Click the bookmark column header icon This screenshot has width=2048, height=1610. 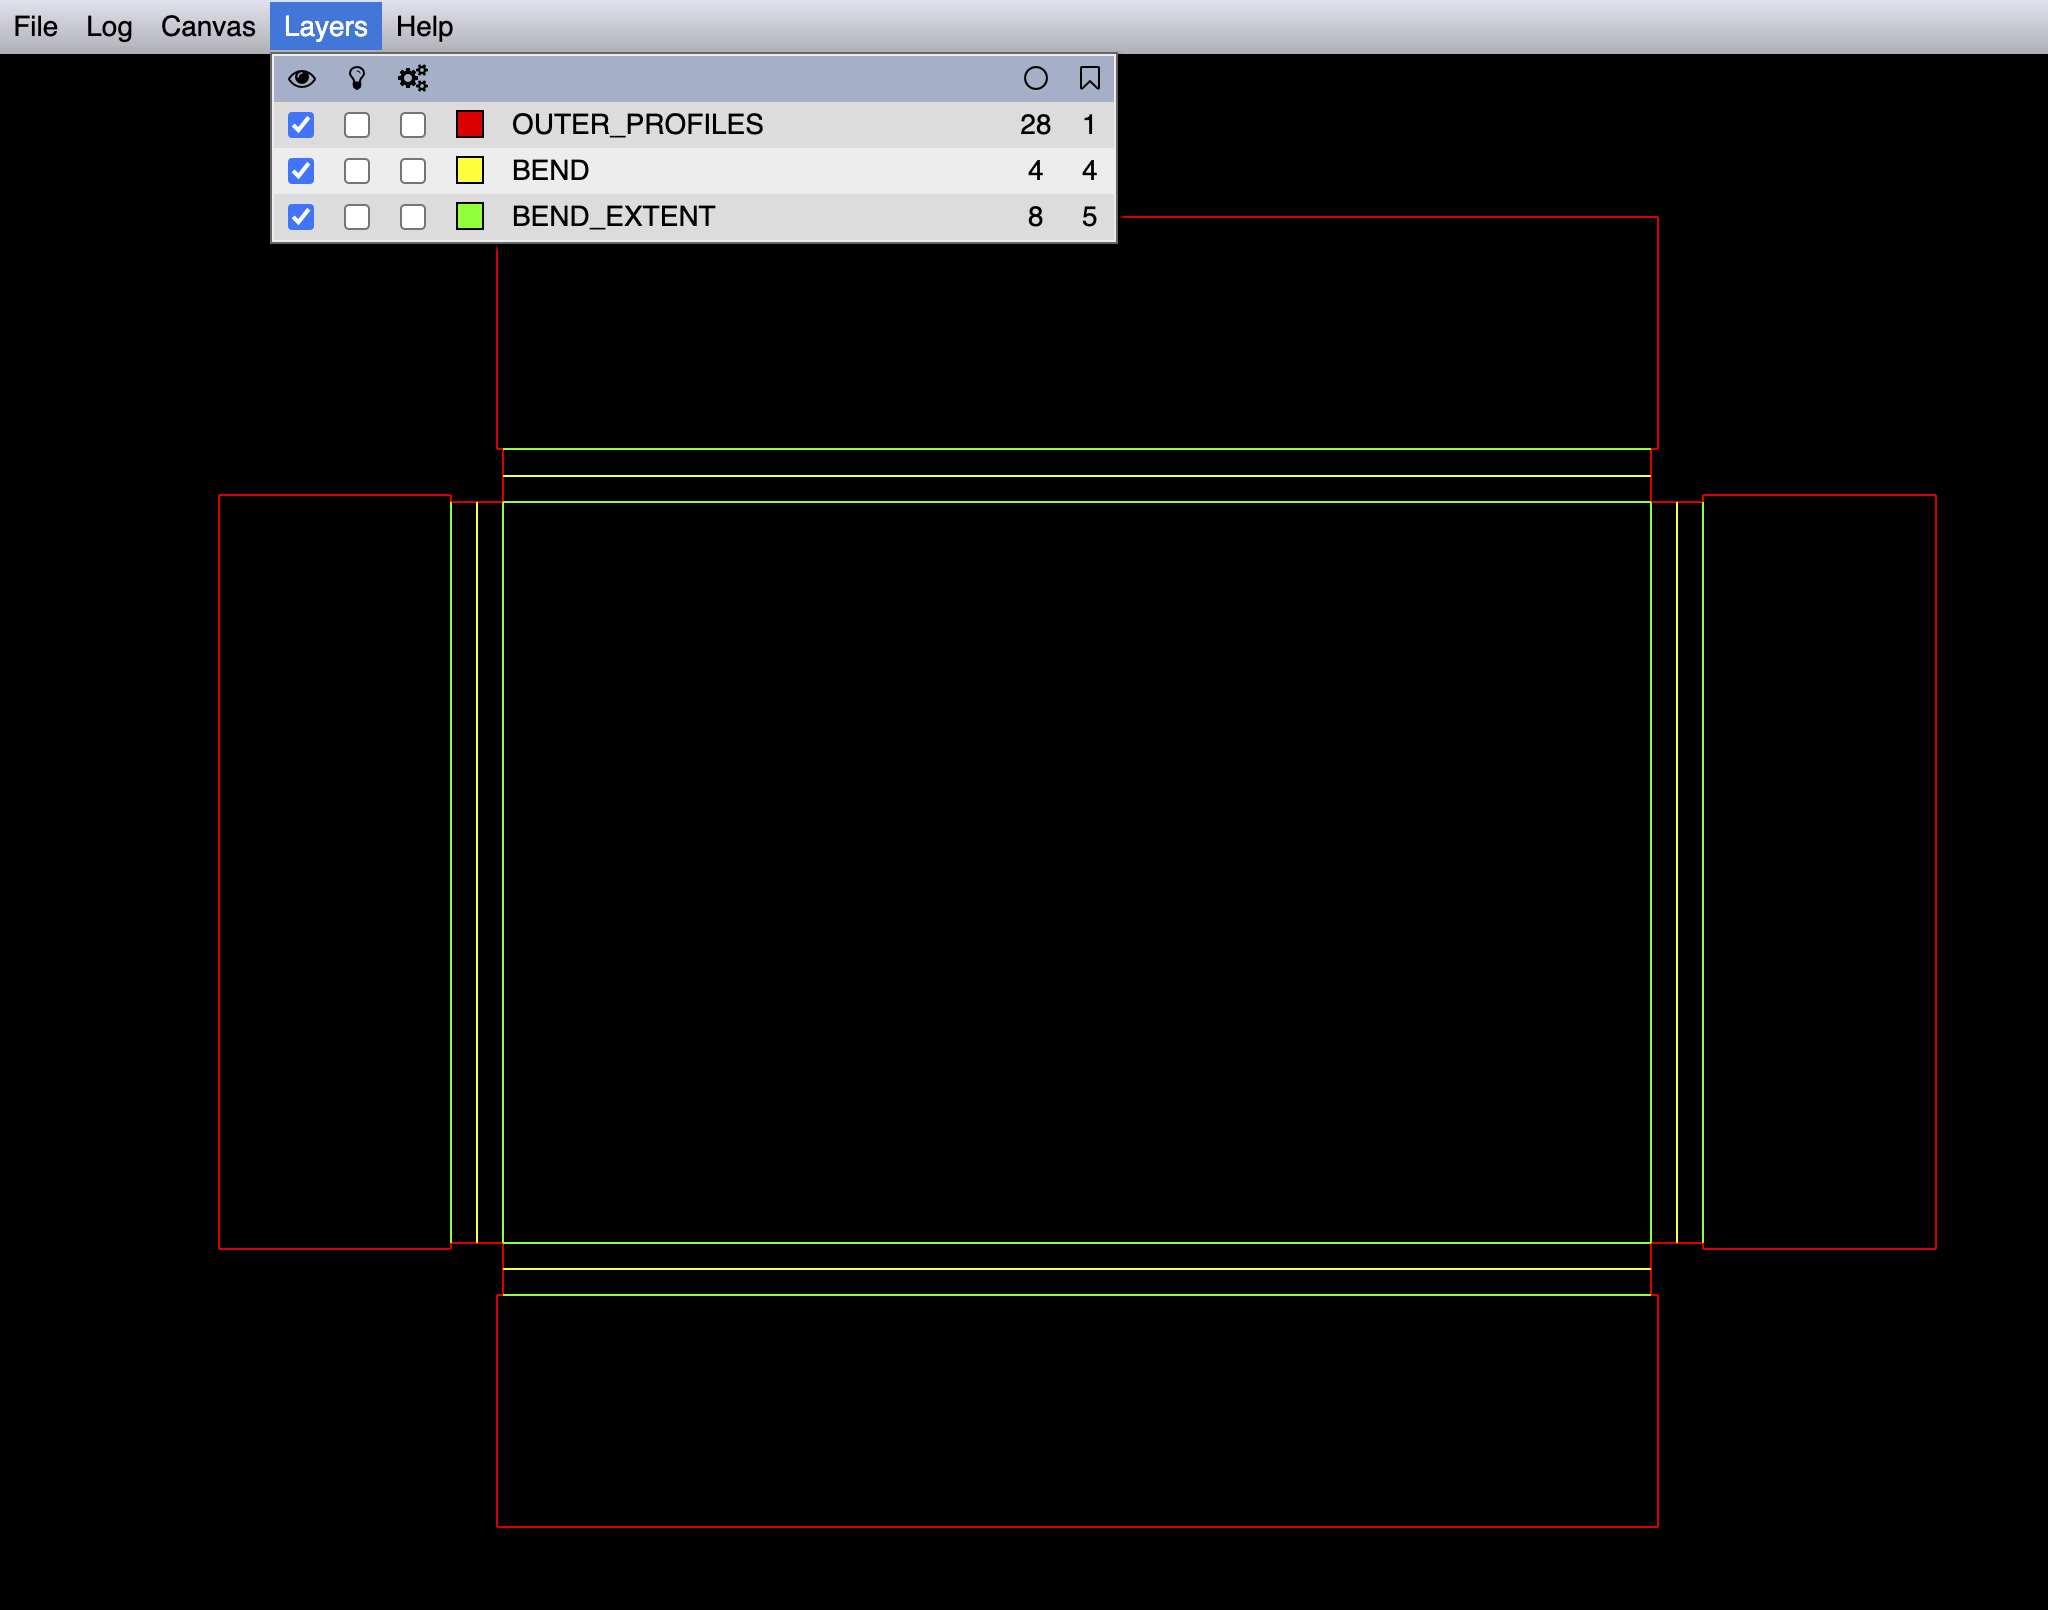(1089, 78)
